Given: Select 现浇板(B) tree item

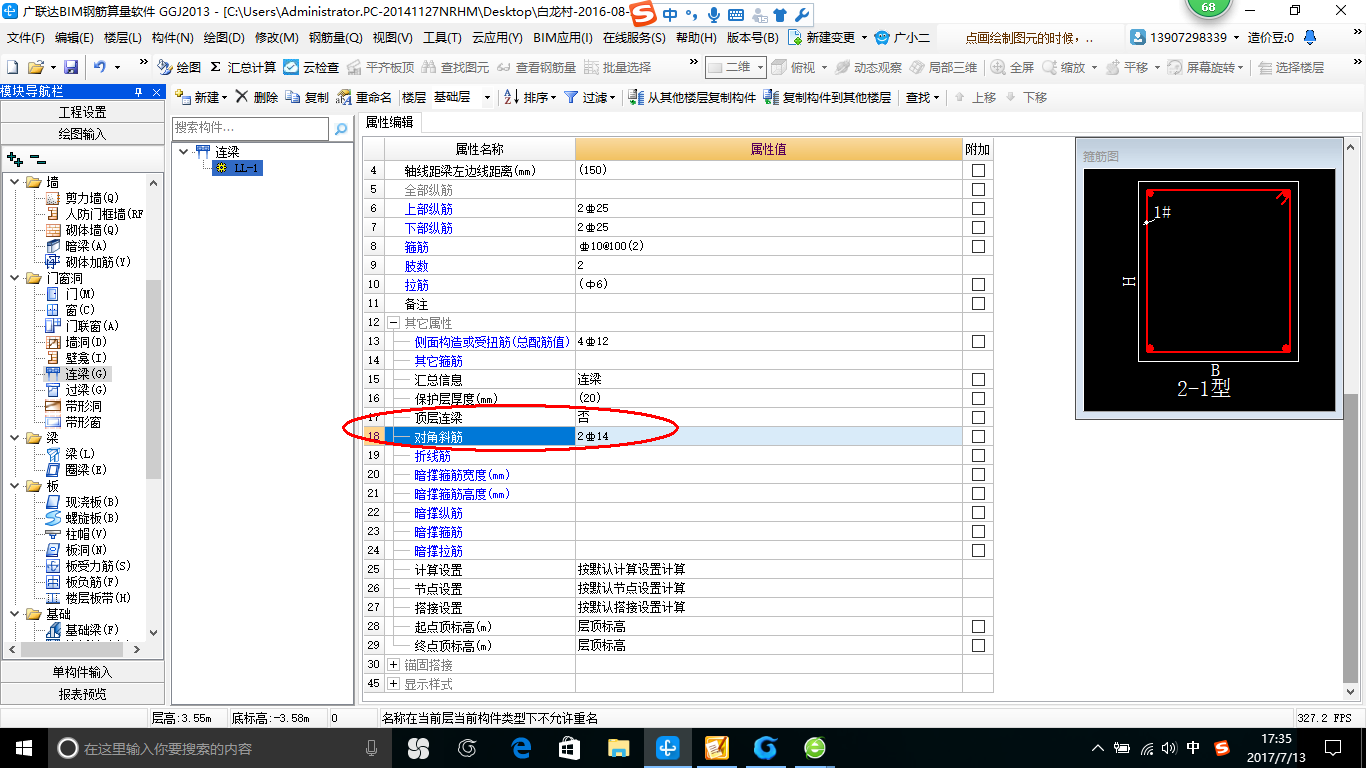Looking at the screenshot, I should pos(92,502).
